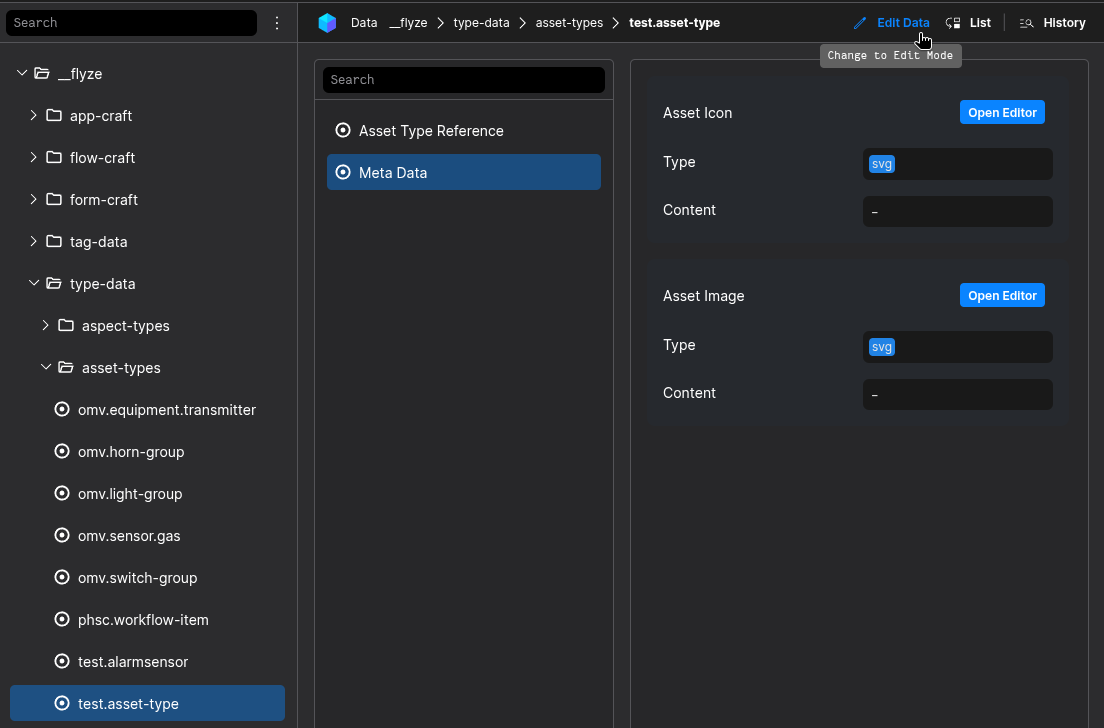Open Editor for Asset Image
The height and width of the screenshot is (728, 1104).
point(1002,296)
